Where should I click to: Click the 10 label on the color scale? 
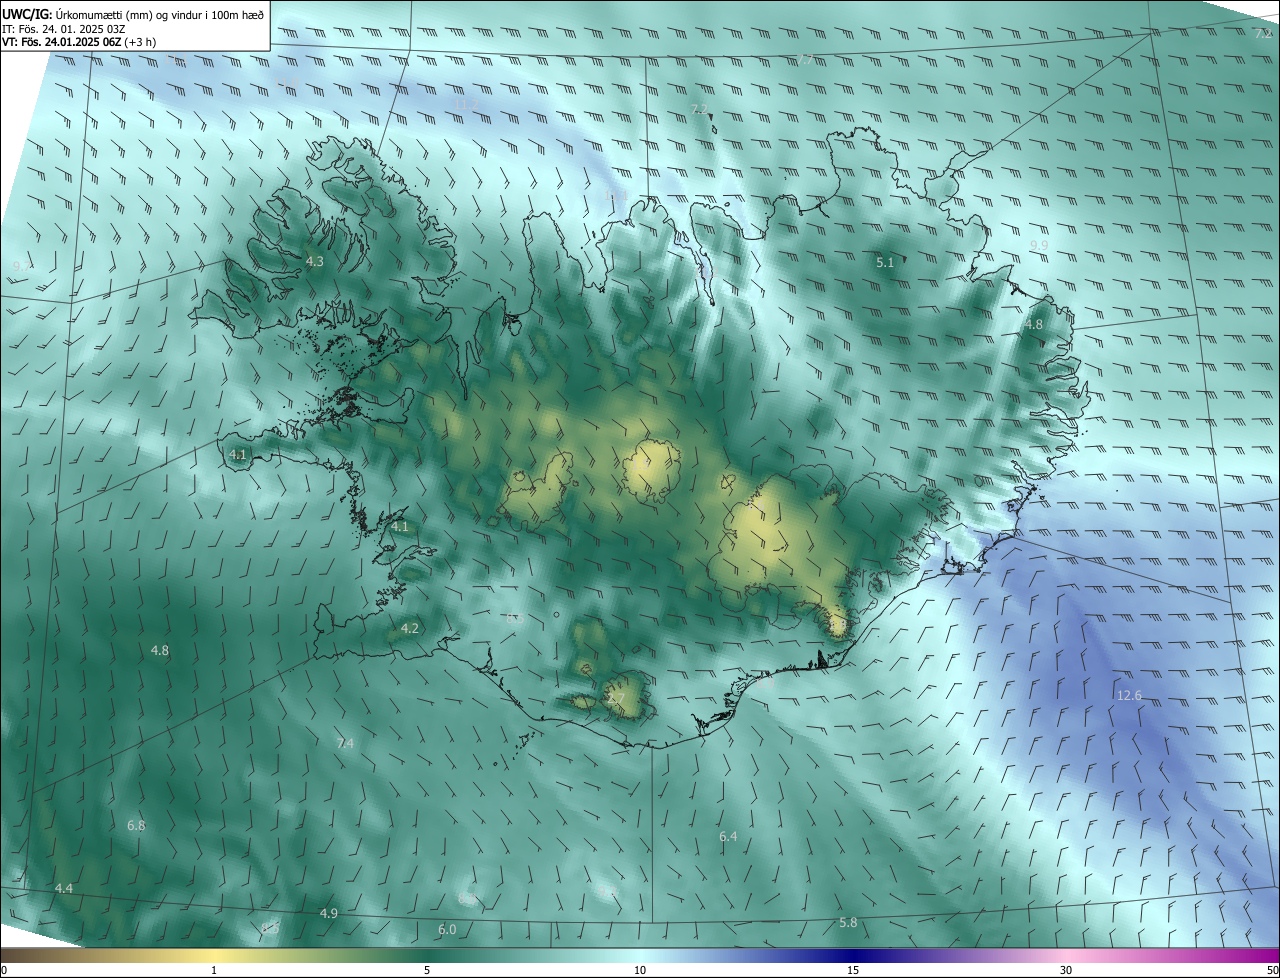640,970
